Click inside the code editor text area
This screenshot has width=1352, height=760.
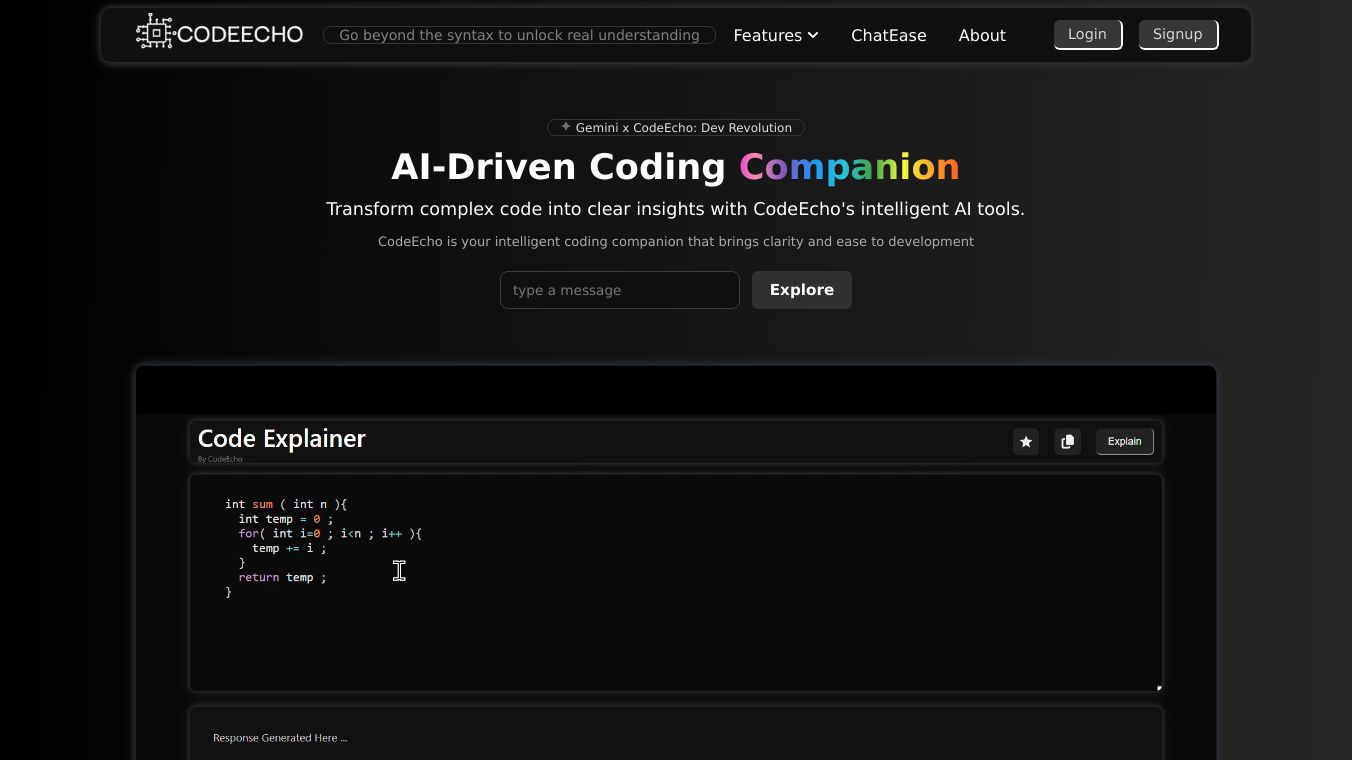[x=675, y=620]
